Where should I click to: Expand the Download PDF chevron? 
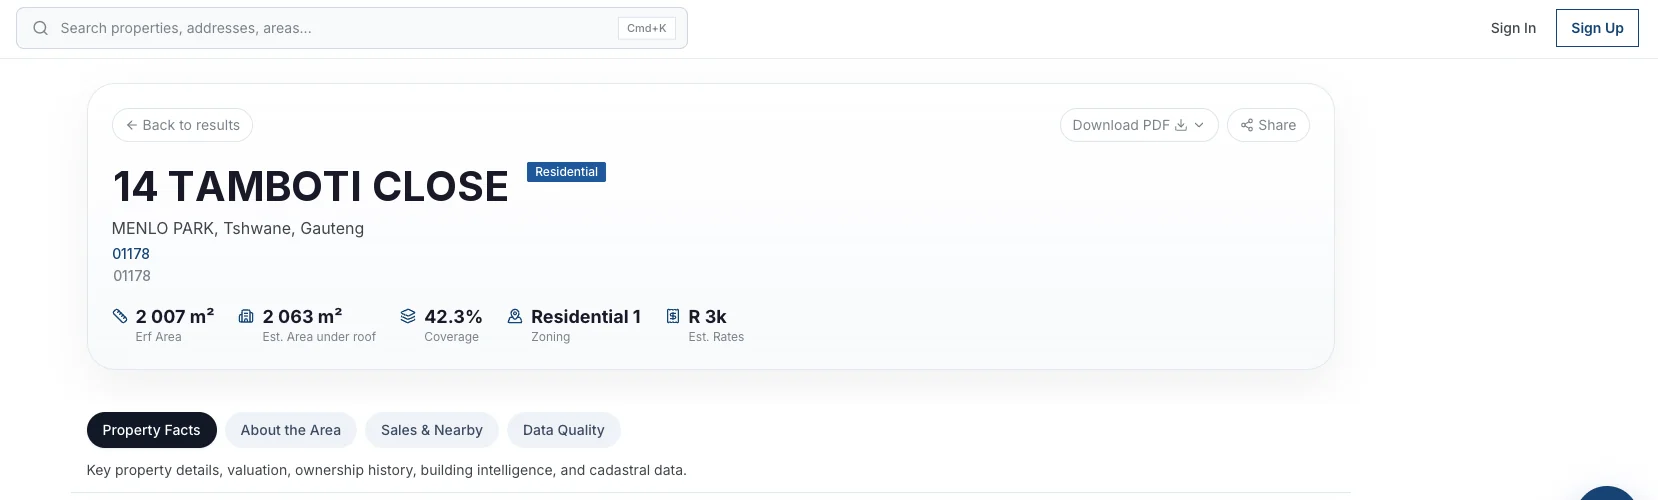coord(1199,125)
